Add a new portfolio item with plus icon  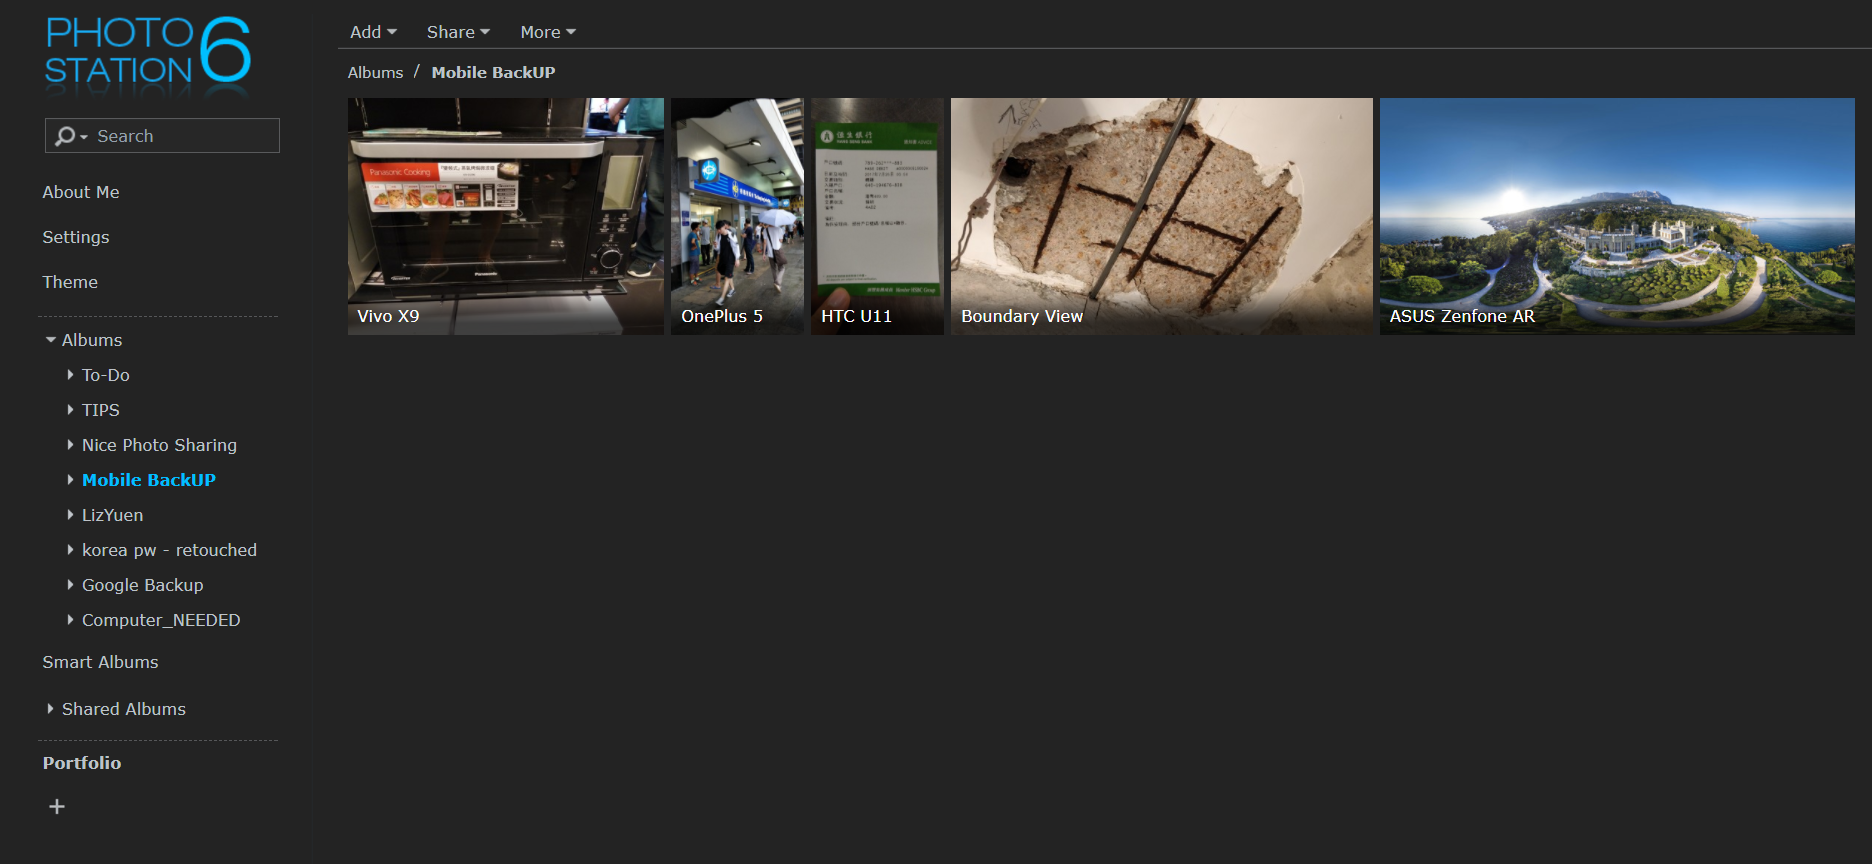point(57,806)
